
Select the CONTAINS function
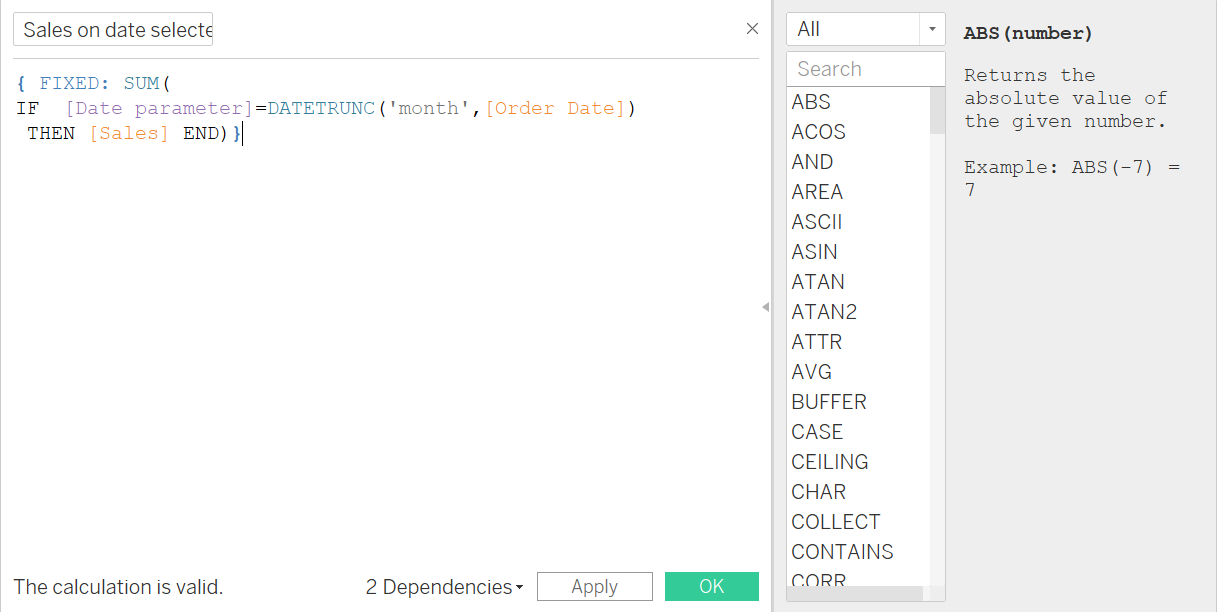(x=842, y=552)
